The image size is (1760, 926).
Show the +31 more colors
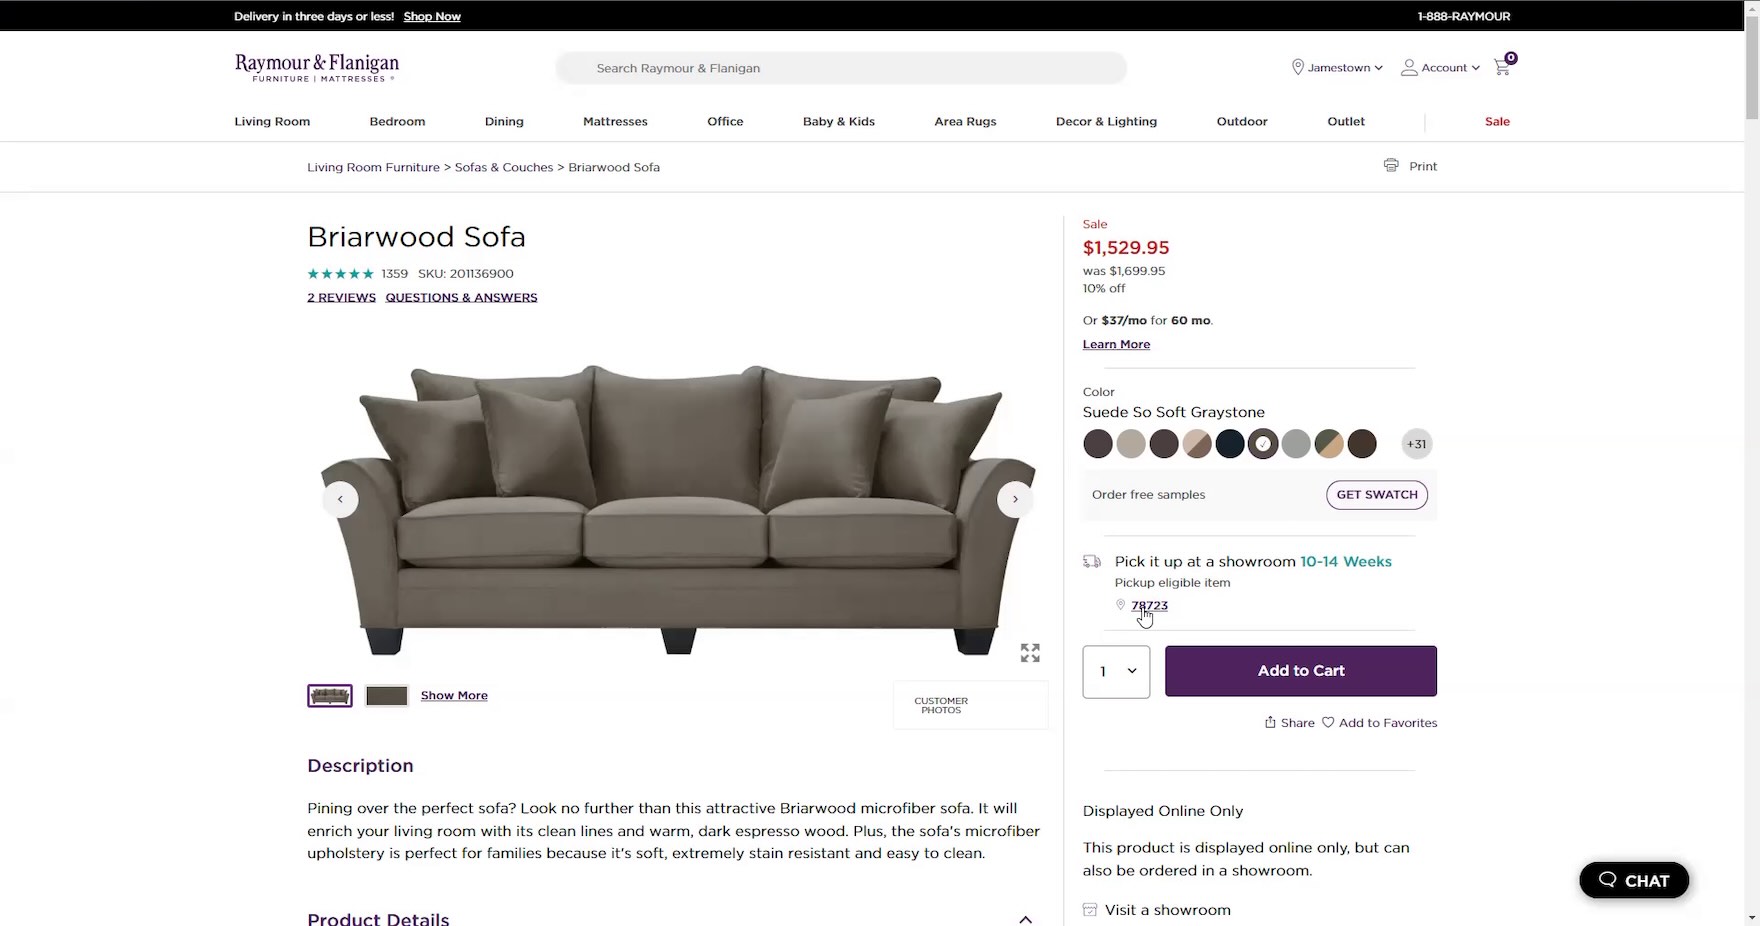coord(1416,444)
